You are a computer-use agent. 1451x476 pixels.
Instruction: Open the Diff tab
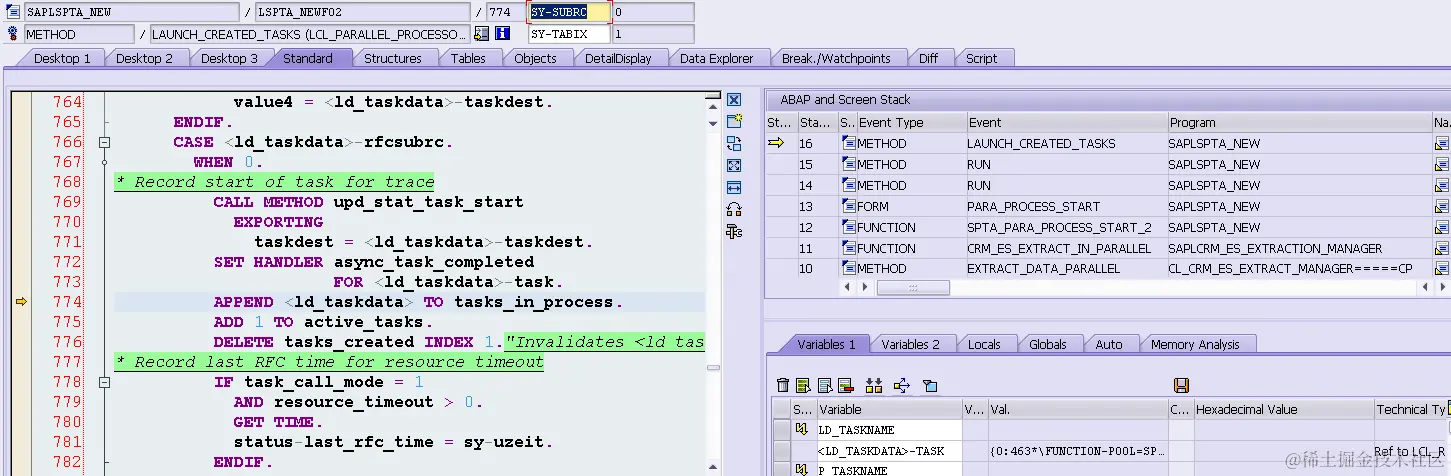[928, 58]
